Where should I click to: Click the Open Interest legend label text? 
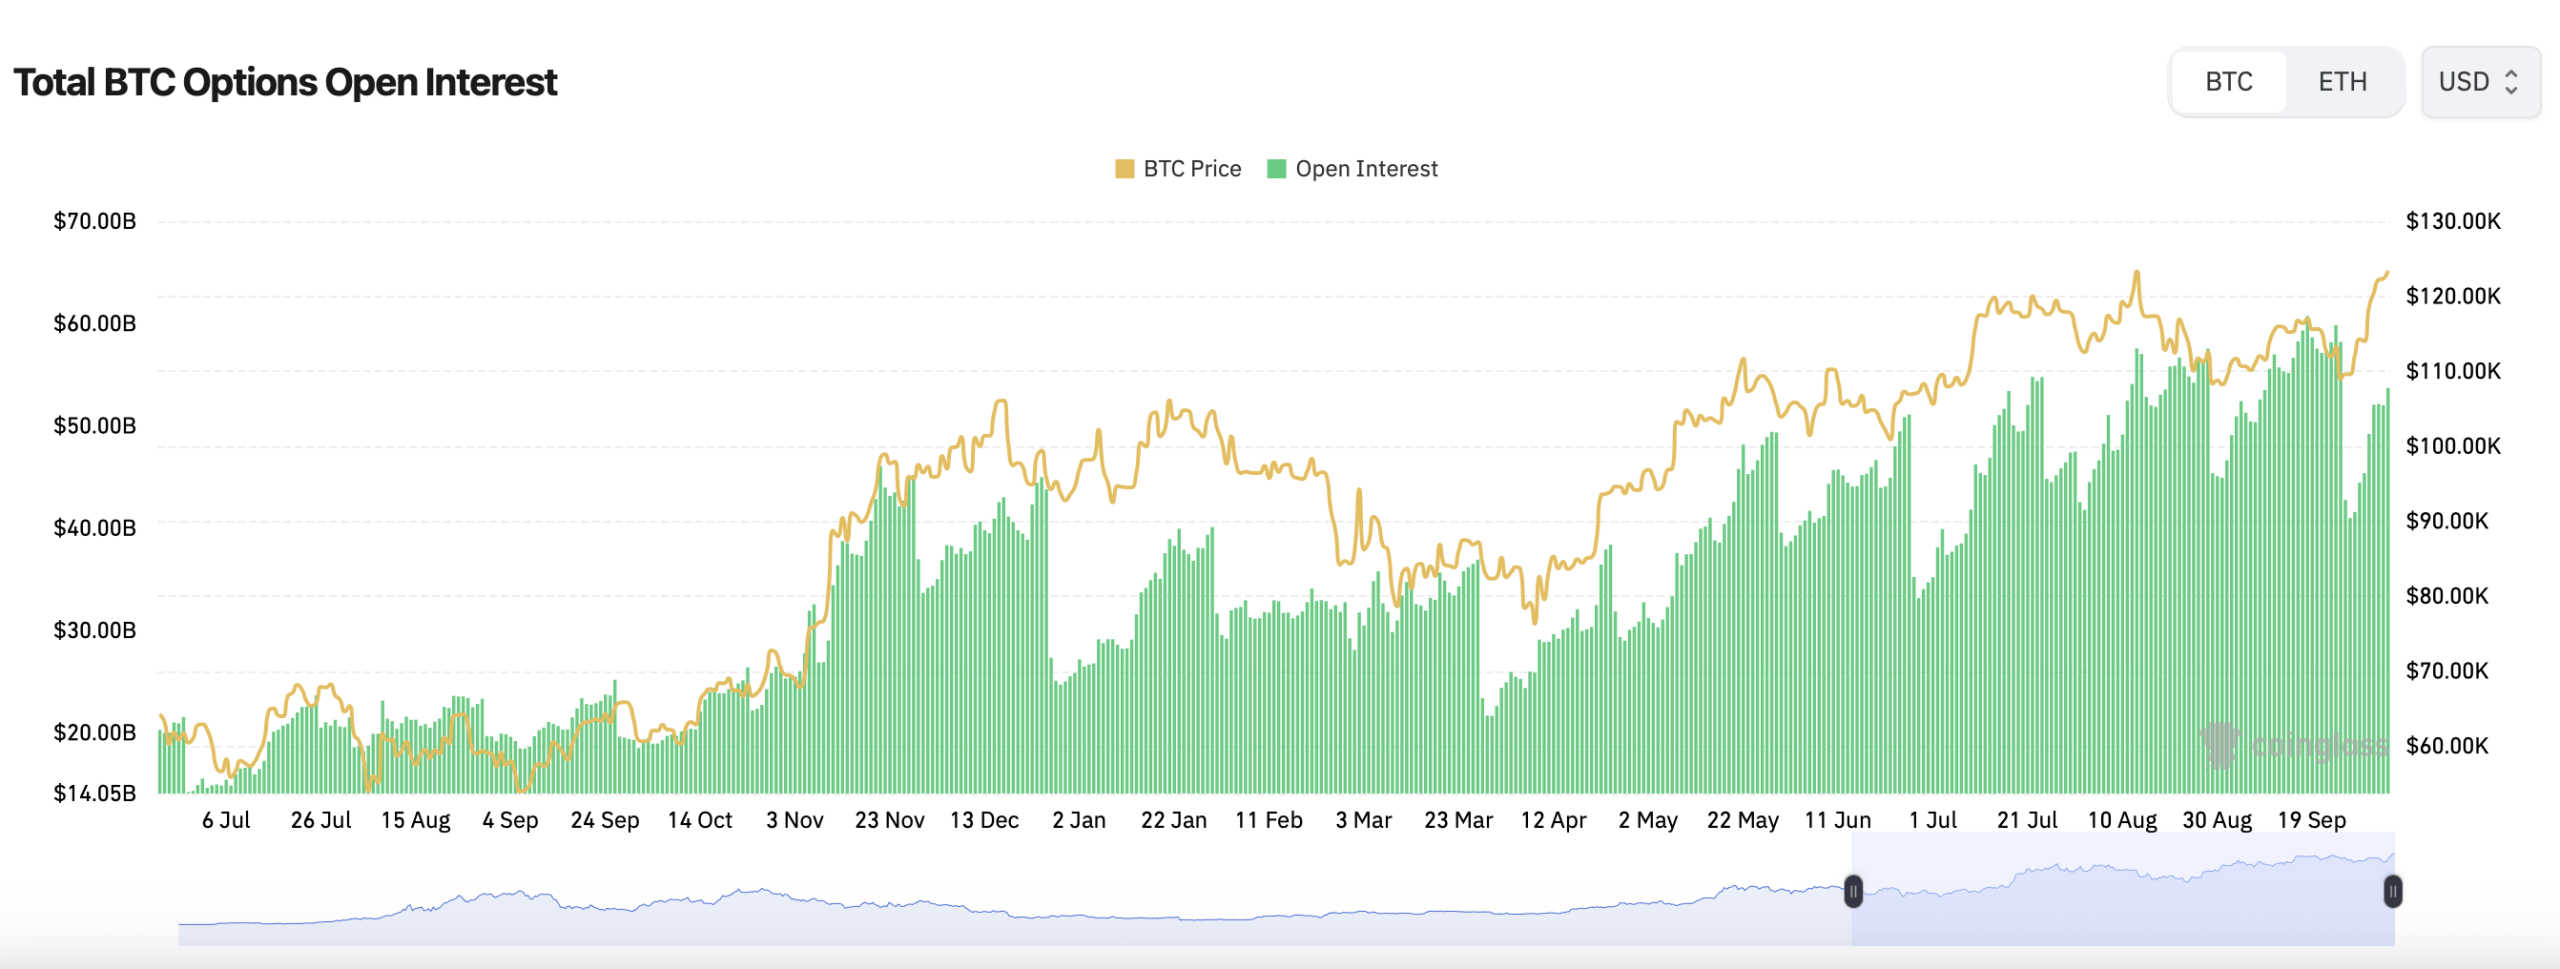[x=1365, y=168]
